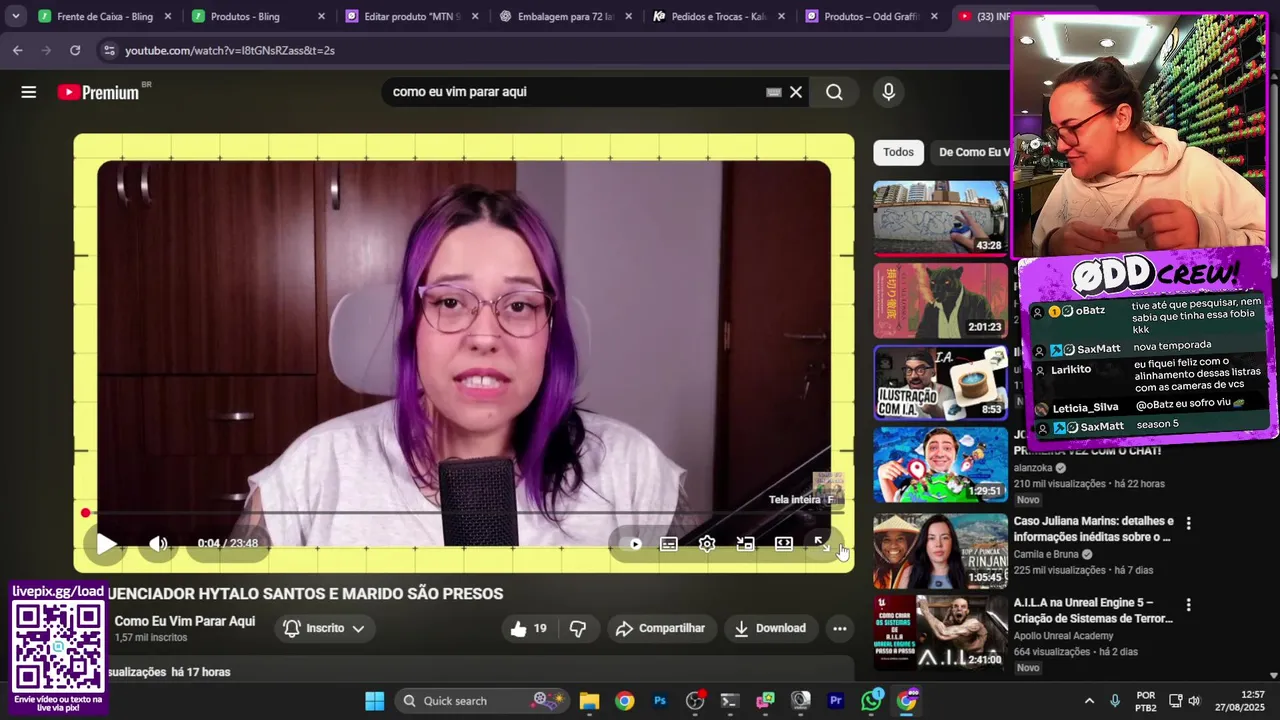Click taskbar Quick search box

click(x=480, y=701)
